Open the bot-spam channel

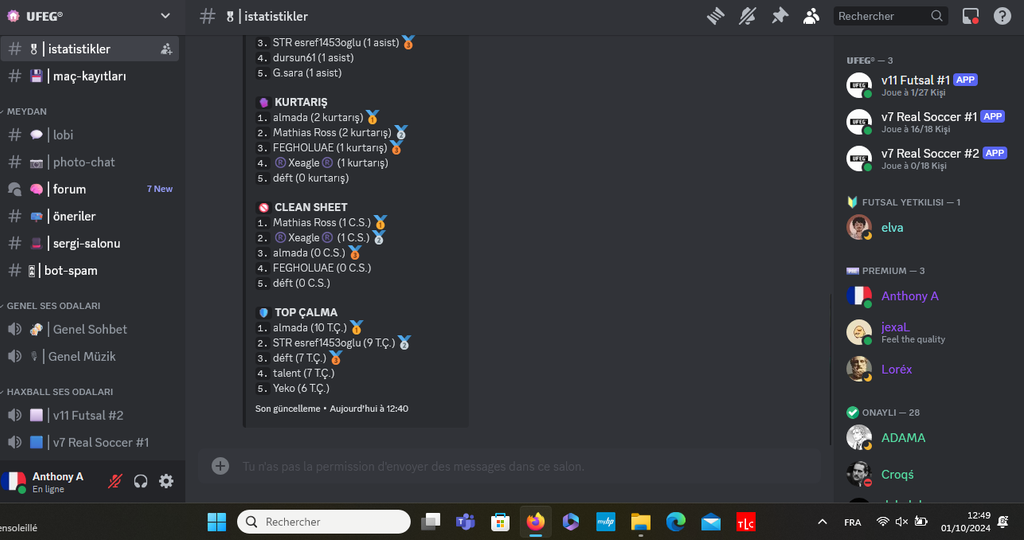click(x=90, y=270)
